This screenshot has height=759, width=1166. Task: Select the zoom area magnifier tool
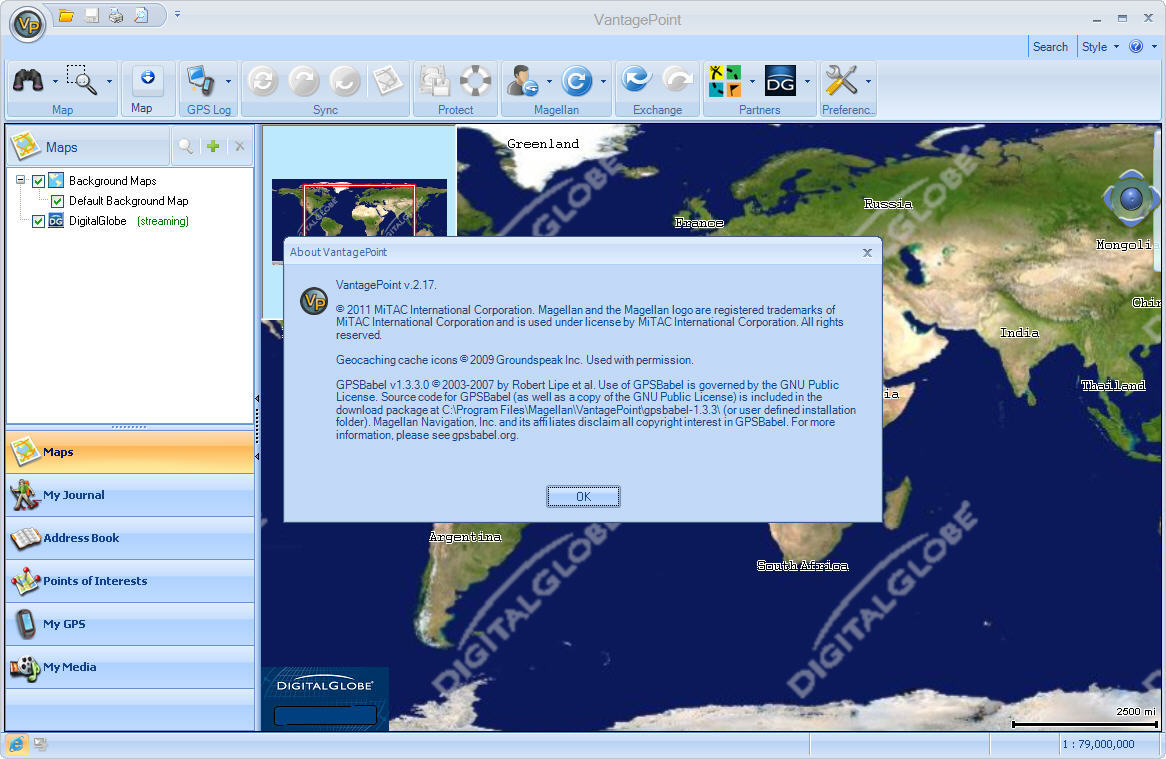(82, 80)
